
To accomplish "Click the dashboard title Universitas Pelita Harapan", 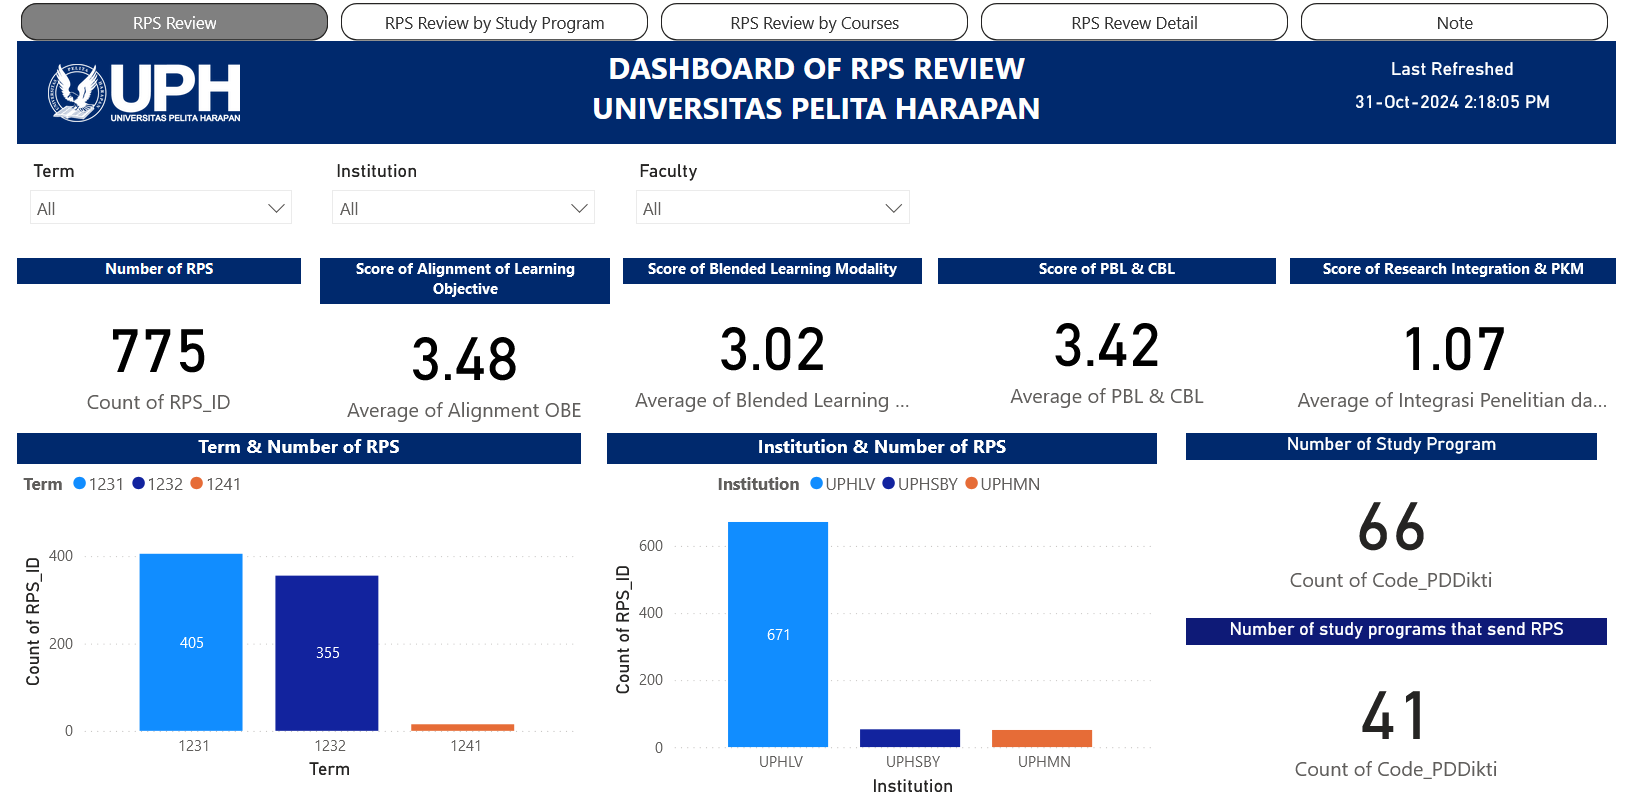I will [x=816, y=108].
